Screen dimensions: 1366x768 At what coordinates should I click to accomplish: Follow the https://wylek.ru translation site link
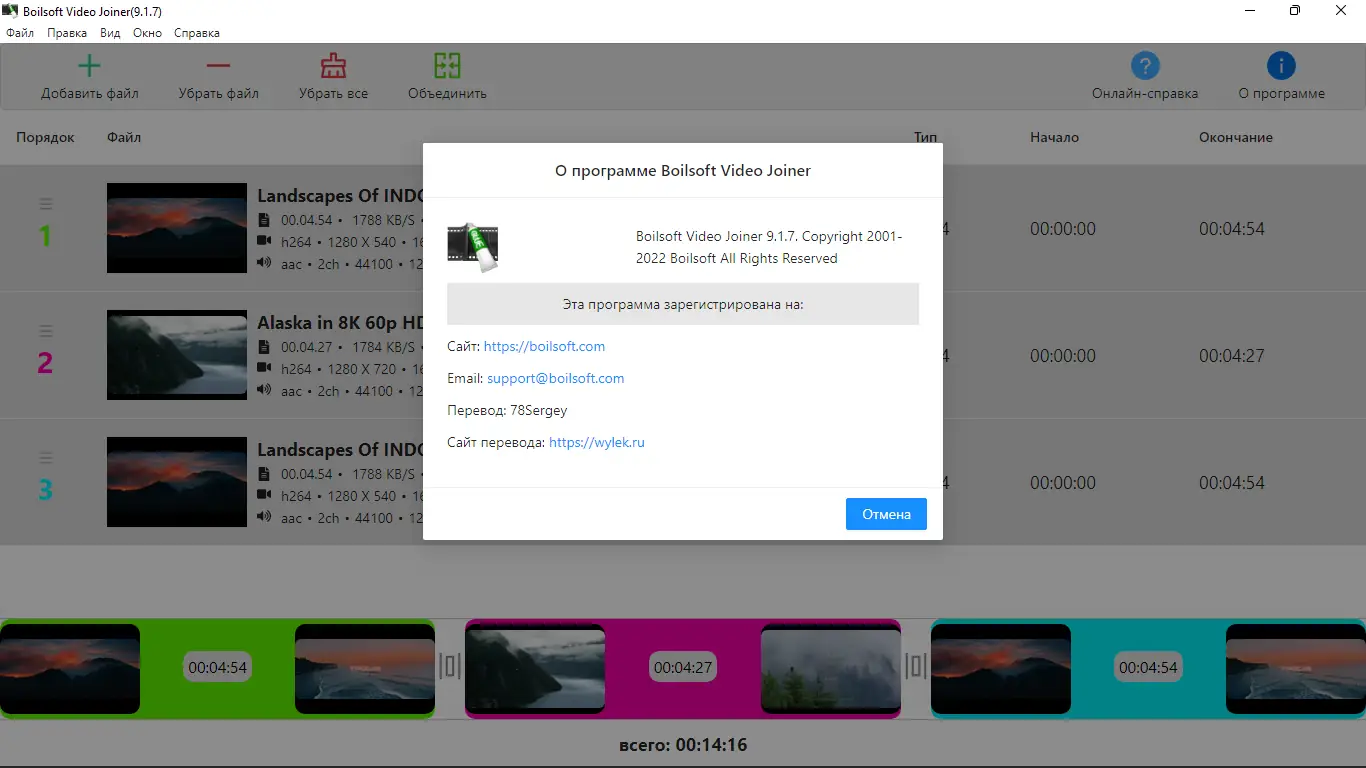click(597, 442)
